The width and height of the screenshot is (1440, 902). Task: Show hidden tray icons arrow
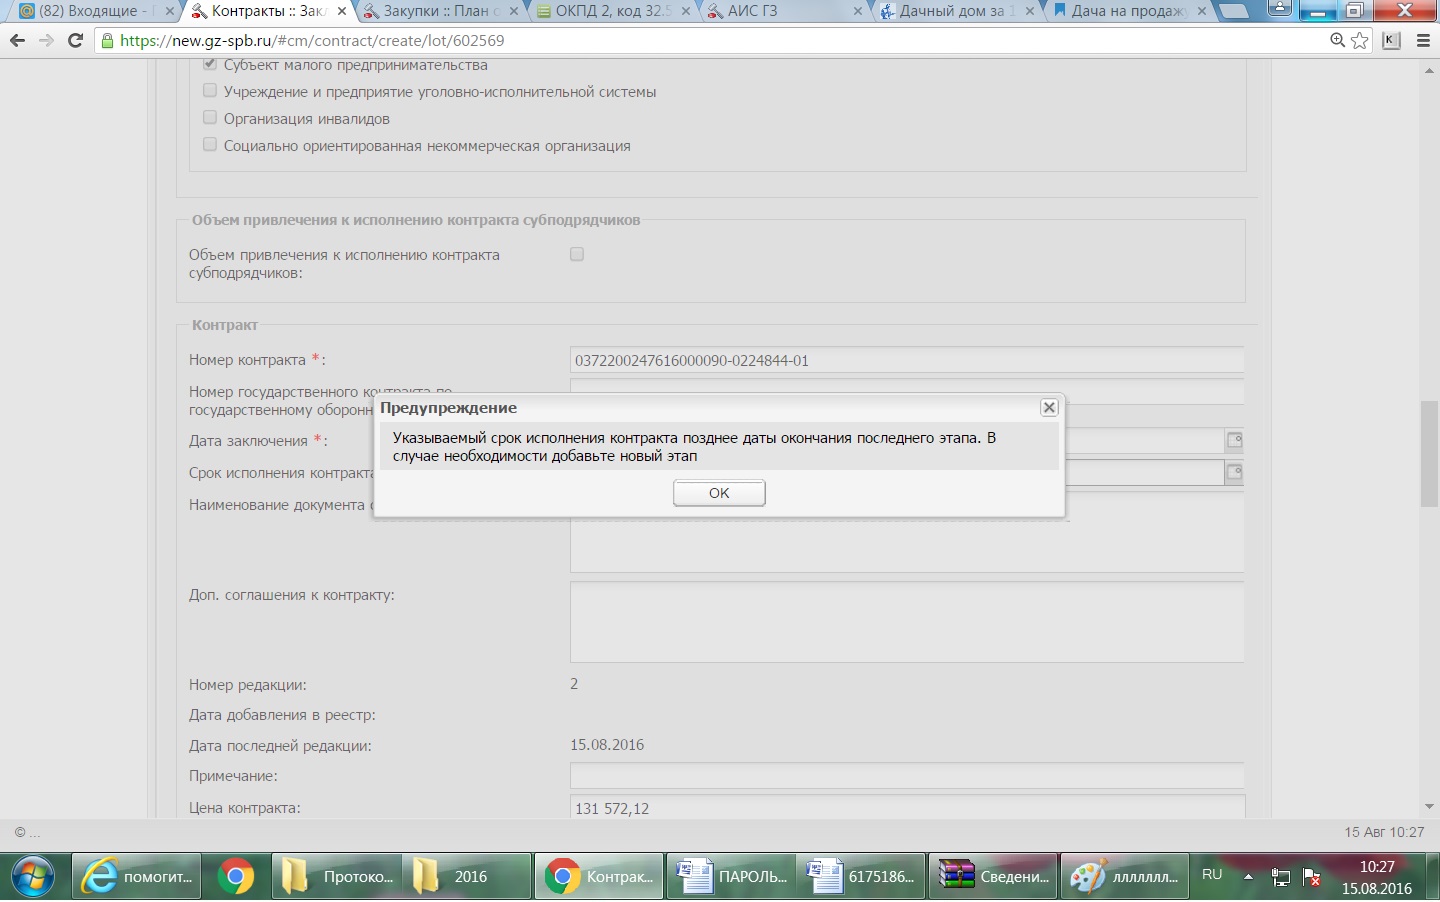coord(1248,877)
